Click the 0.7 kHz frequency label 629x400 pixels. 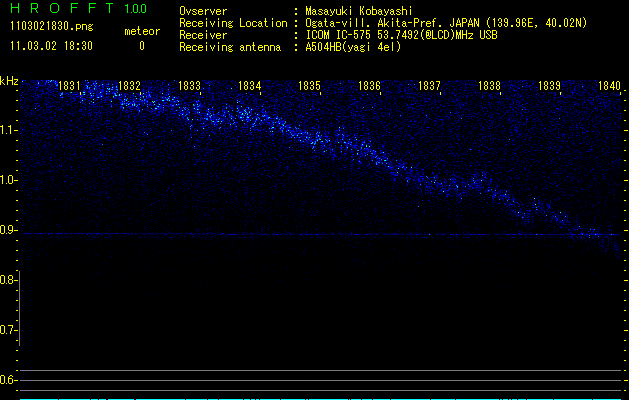coord(8,330)
